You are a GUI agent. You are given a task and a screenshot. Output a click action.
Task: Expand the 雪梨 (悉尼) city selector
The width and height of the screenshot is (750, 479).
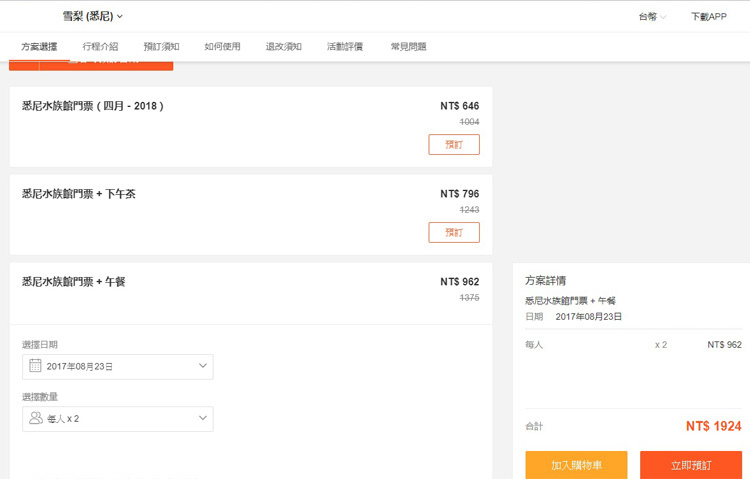[x=93, y=16]
